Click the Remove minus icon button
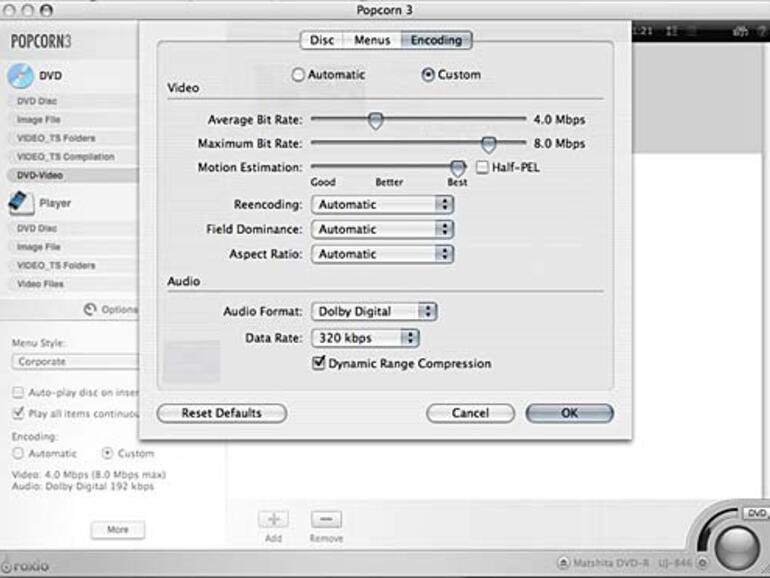The height and width of the screenshot is (578, 770). pyautogui.click(x=326, y=520)
